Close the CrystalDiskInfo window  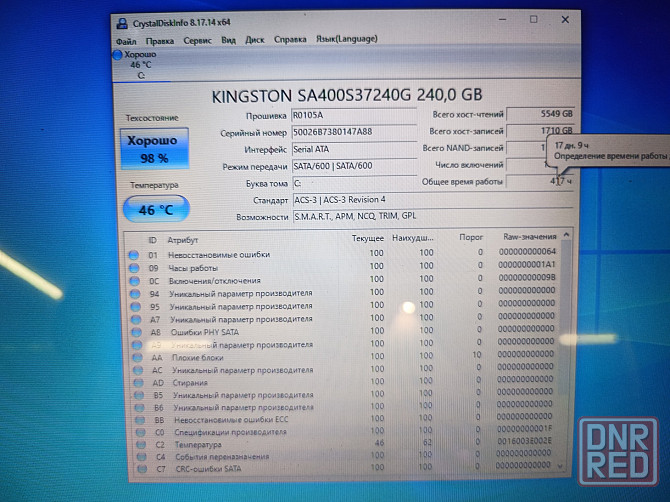[x=565, y=20]
